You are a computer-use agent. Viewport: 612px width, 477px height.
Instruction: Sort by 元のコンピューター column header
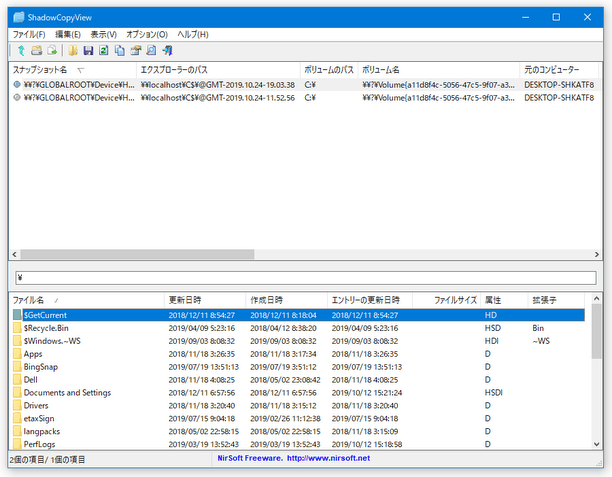[x=559, y=70]
